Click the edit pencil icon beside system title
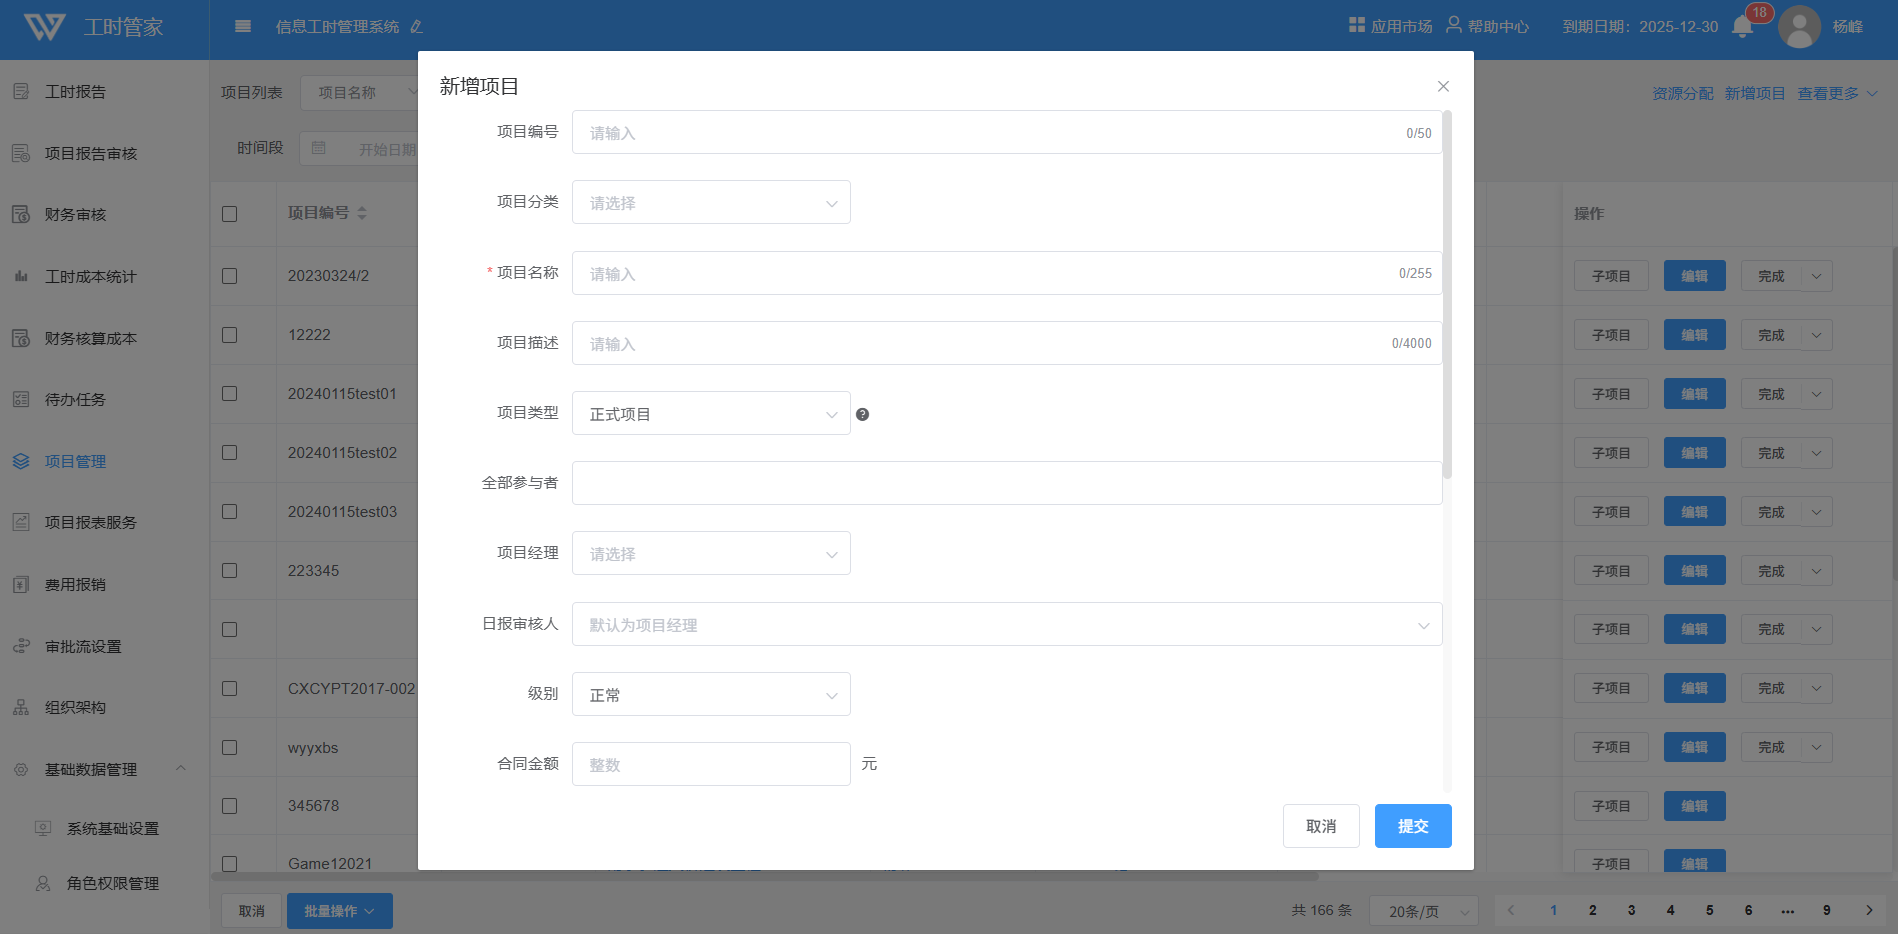 [x=416, y=27]
